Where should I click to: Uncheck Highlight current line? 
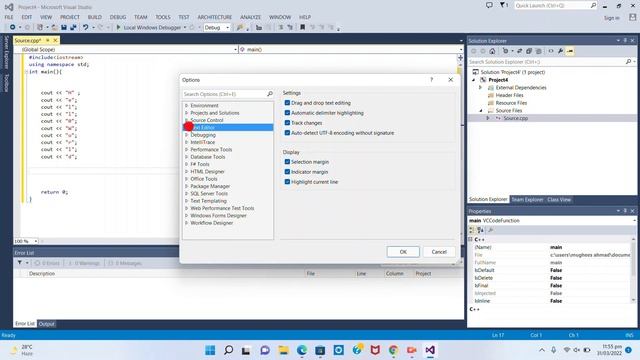point(287,182)
